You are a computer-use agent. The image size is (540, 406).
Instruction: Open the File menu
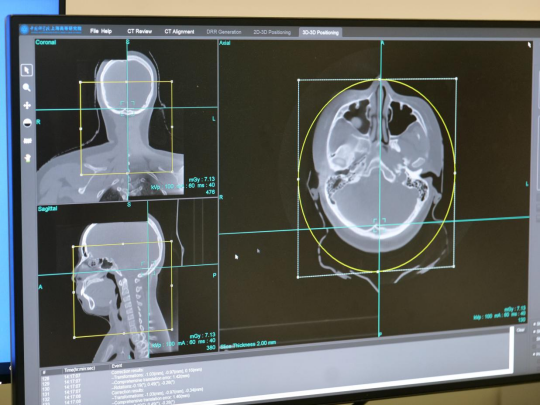[94, 31]
